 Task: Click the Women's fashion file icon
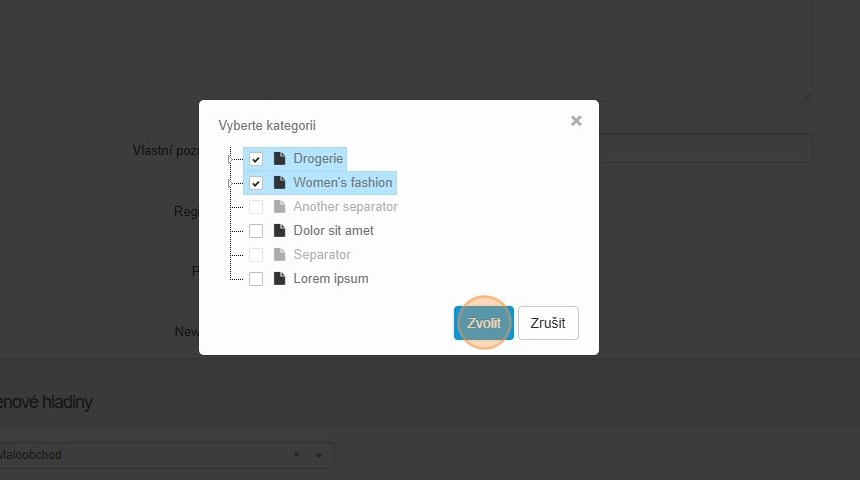280,183
